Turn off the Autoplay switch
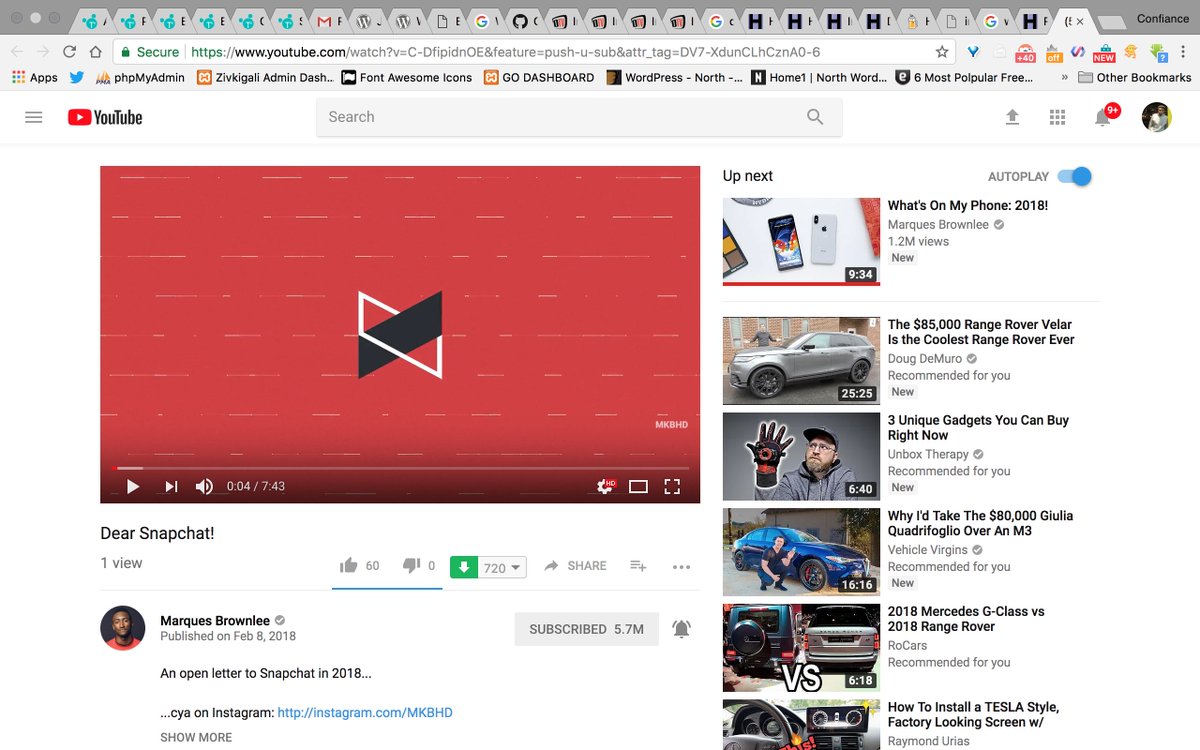1200x750 pixels. (x=1074, y=176)
